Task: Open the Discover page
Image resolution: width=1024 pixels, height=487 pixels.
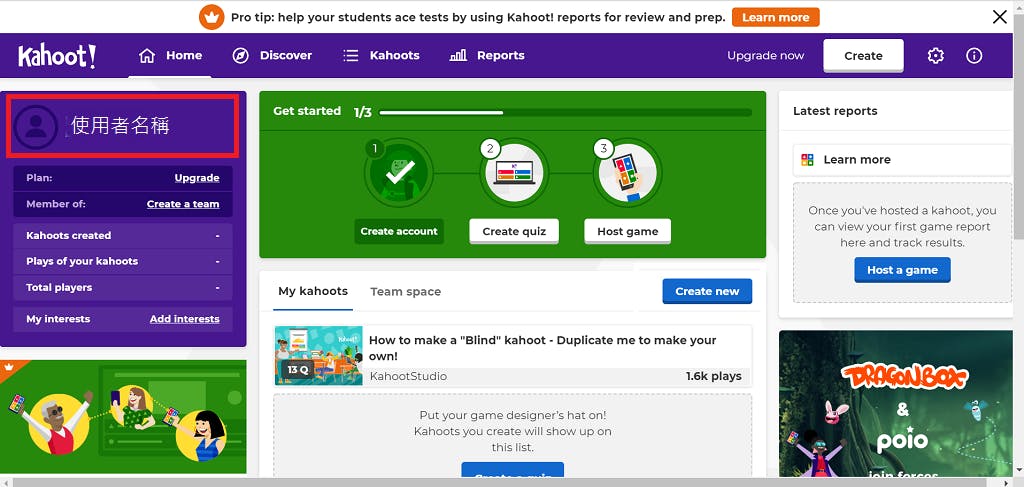Action: (272, 56)
